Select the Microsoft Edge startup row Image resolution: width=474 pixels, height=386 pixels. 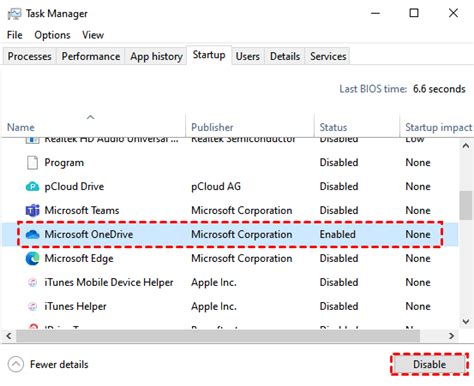(x=230, y=258)
